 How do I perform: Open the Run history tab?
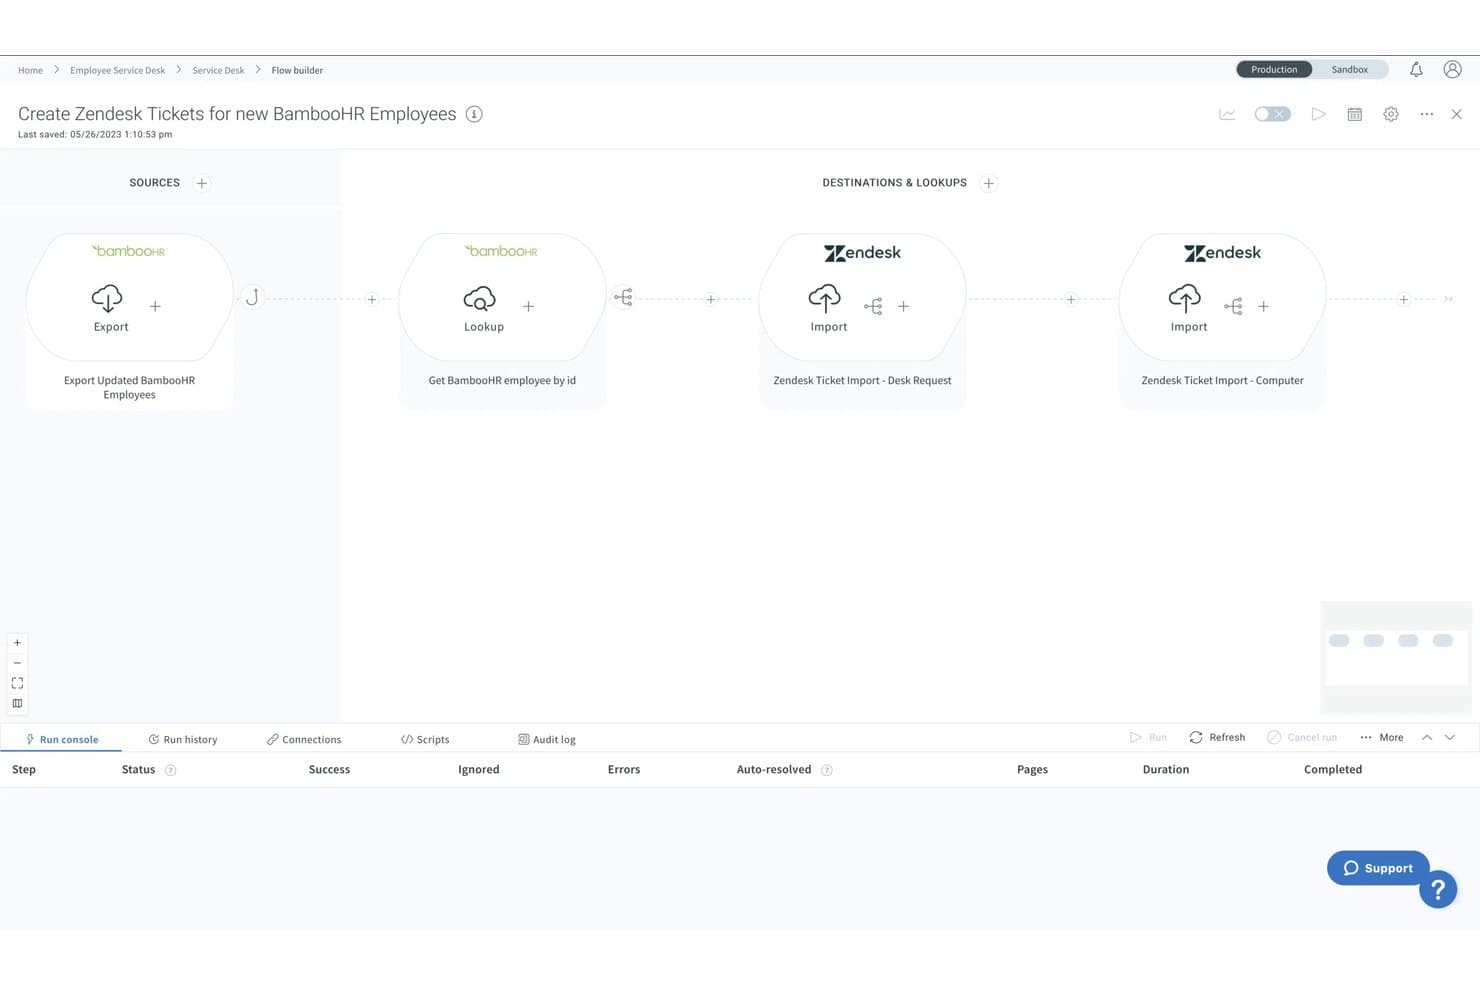(x=183, y=740)
